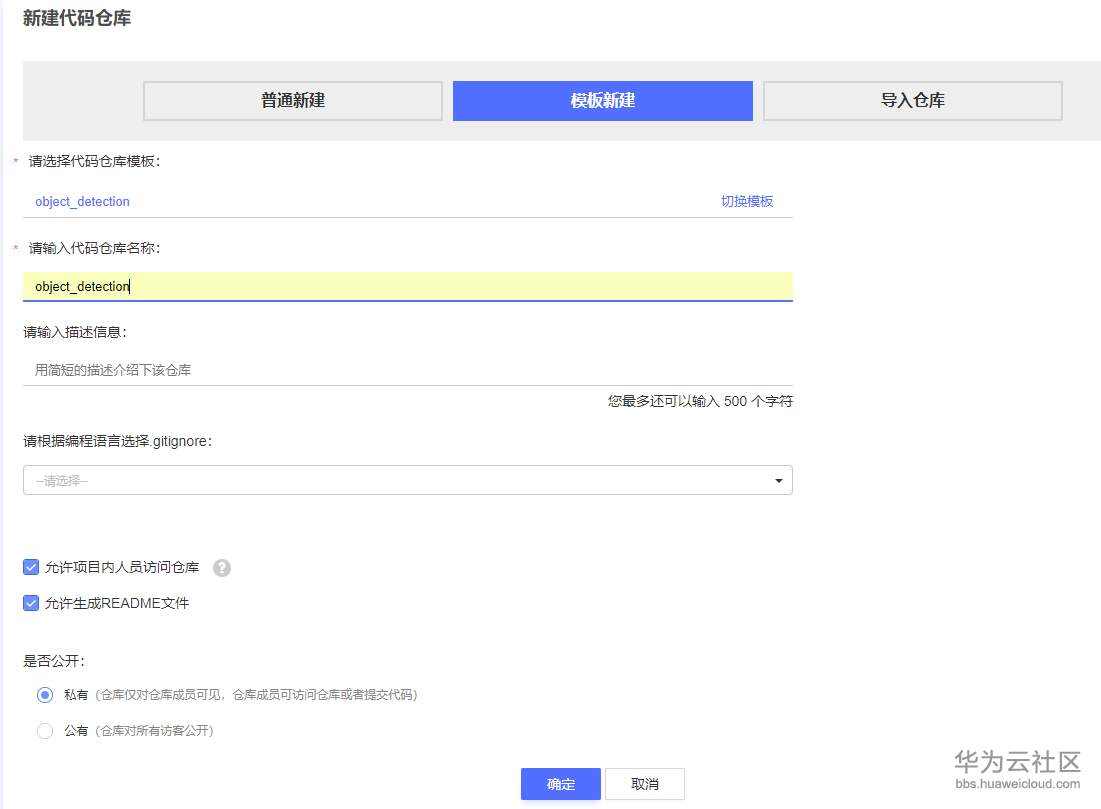Click the 华为云社区 watermark logo

[x=1018, y=762]
